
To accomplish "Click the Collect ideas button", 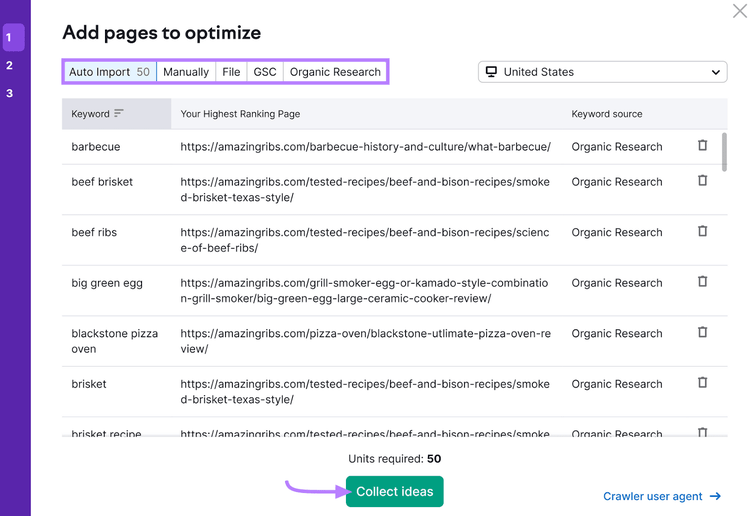I will [x=395, y=491].
